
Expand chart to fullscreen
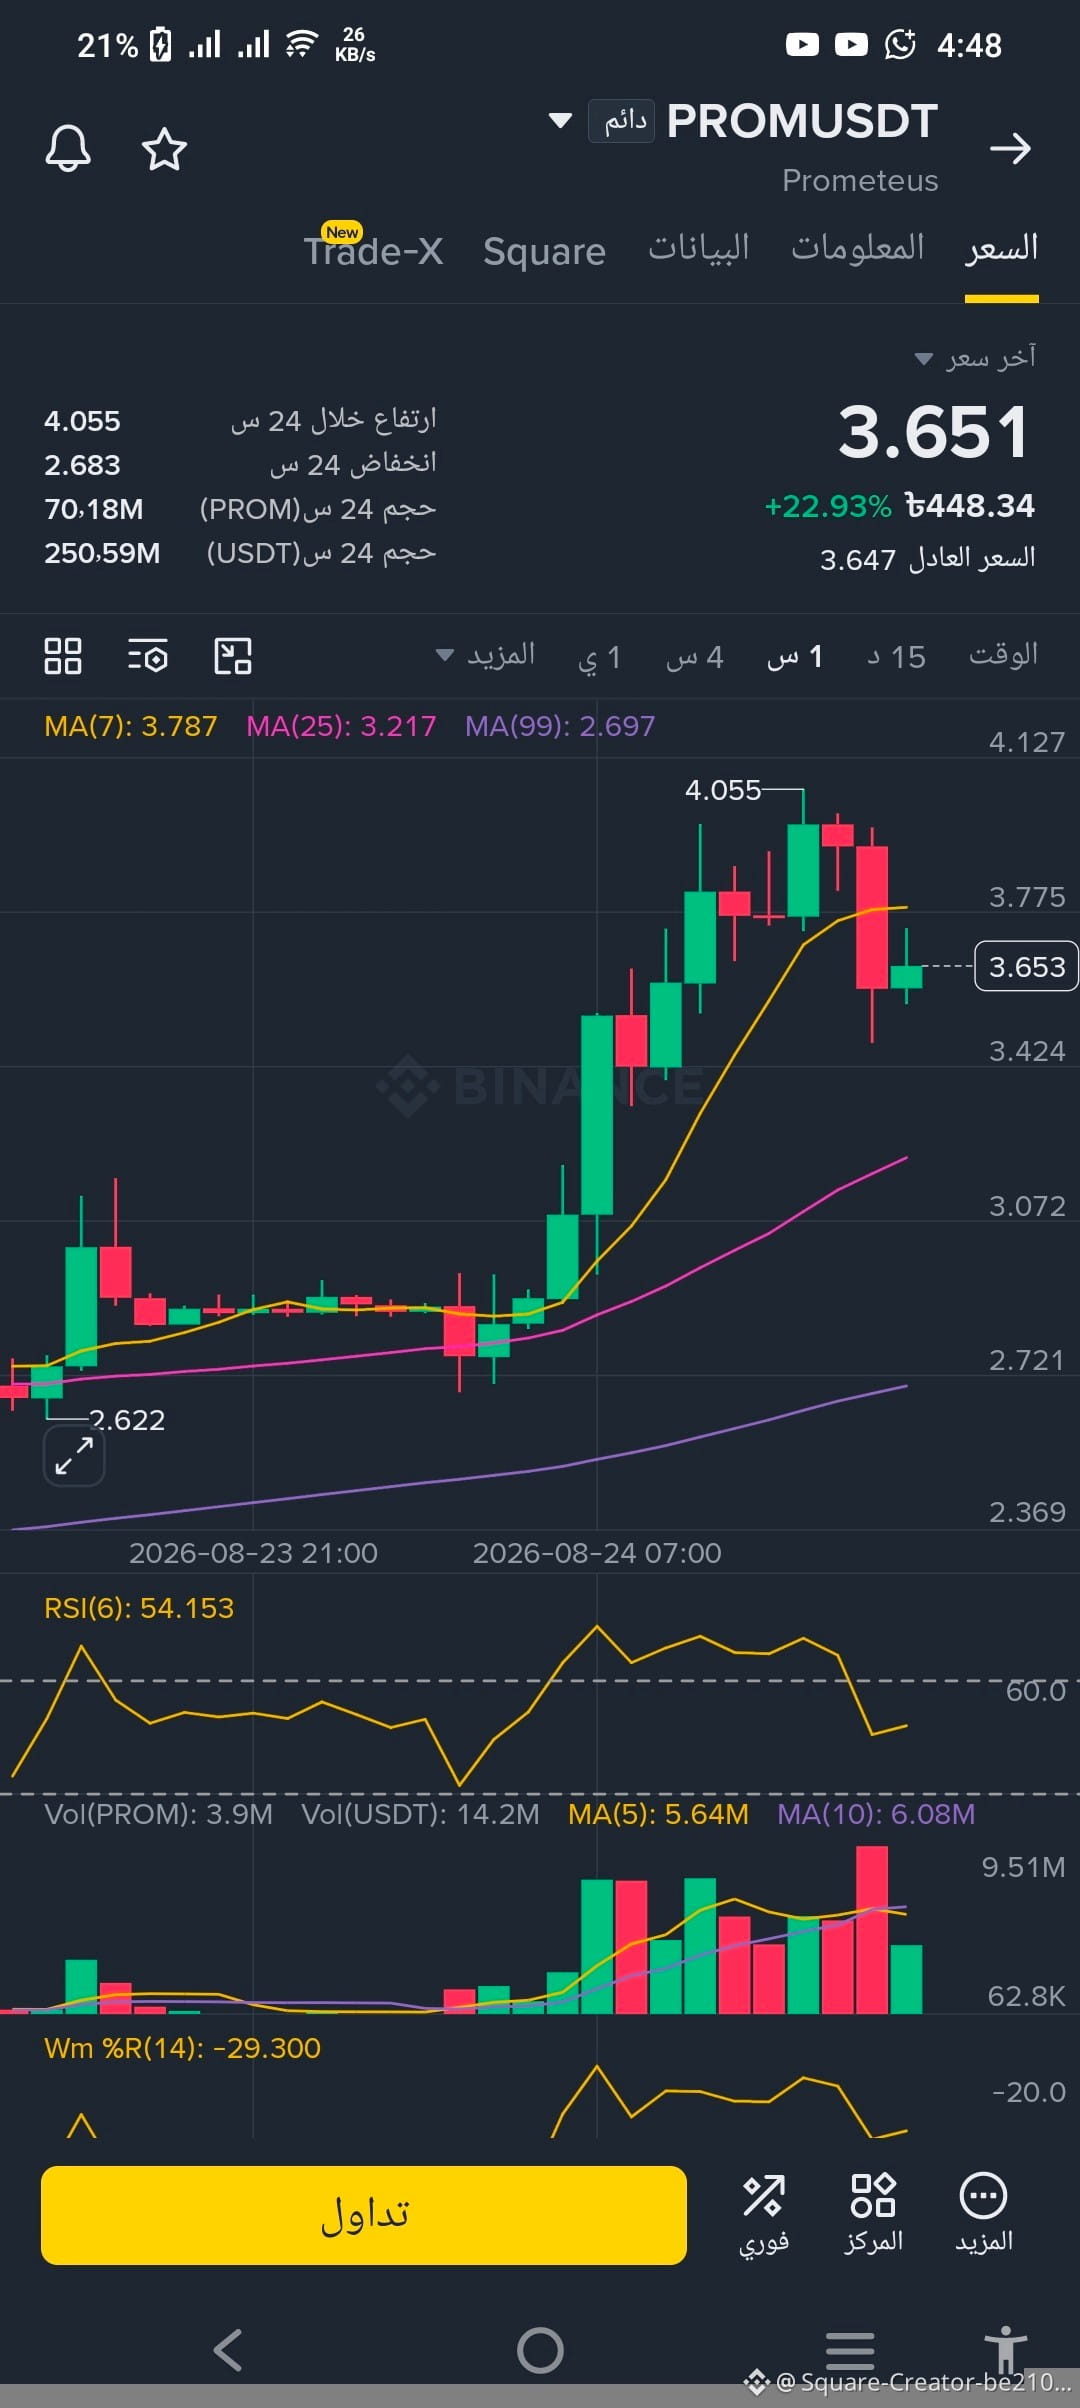click(x=74, y=1455)
